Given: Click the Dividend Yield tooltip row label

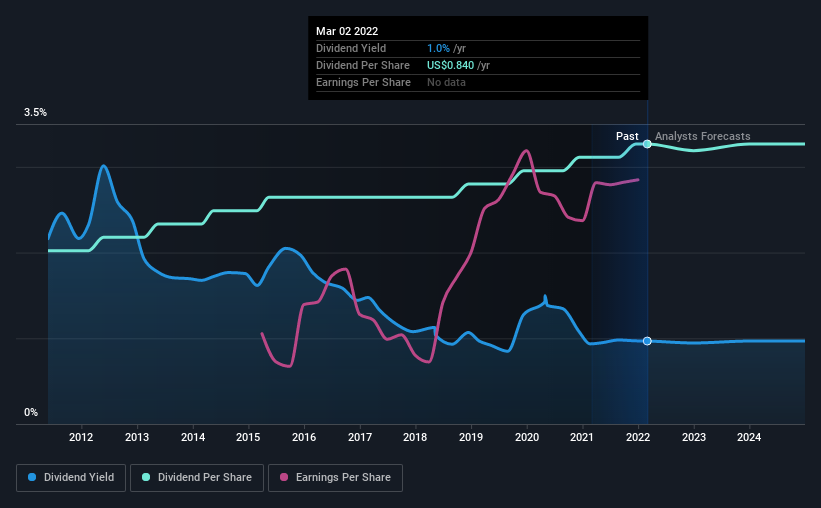Looking at the screenshot, I should pyautogui.click(x=351, y=48).
